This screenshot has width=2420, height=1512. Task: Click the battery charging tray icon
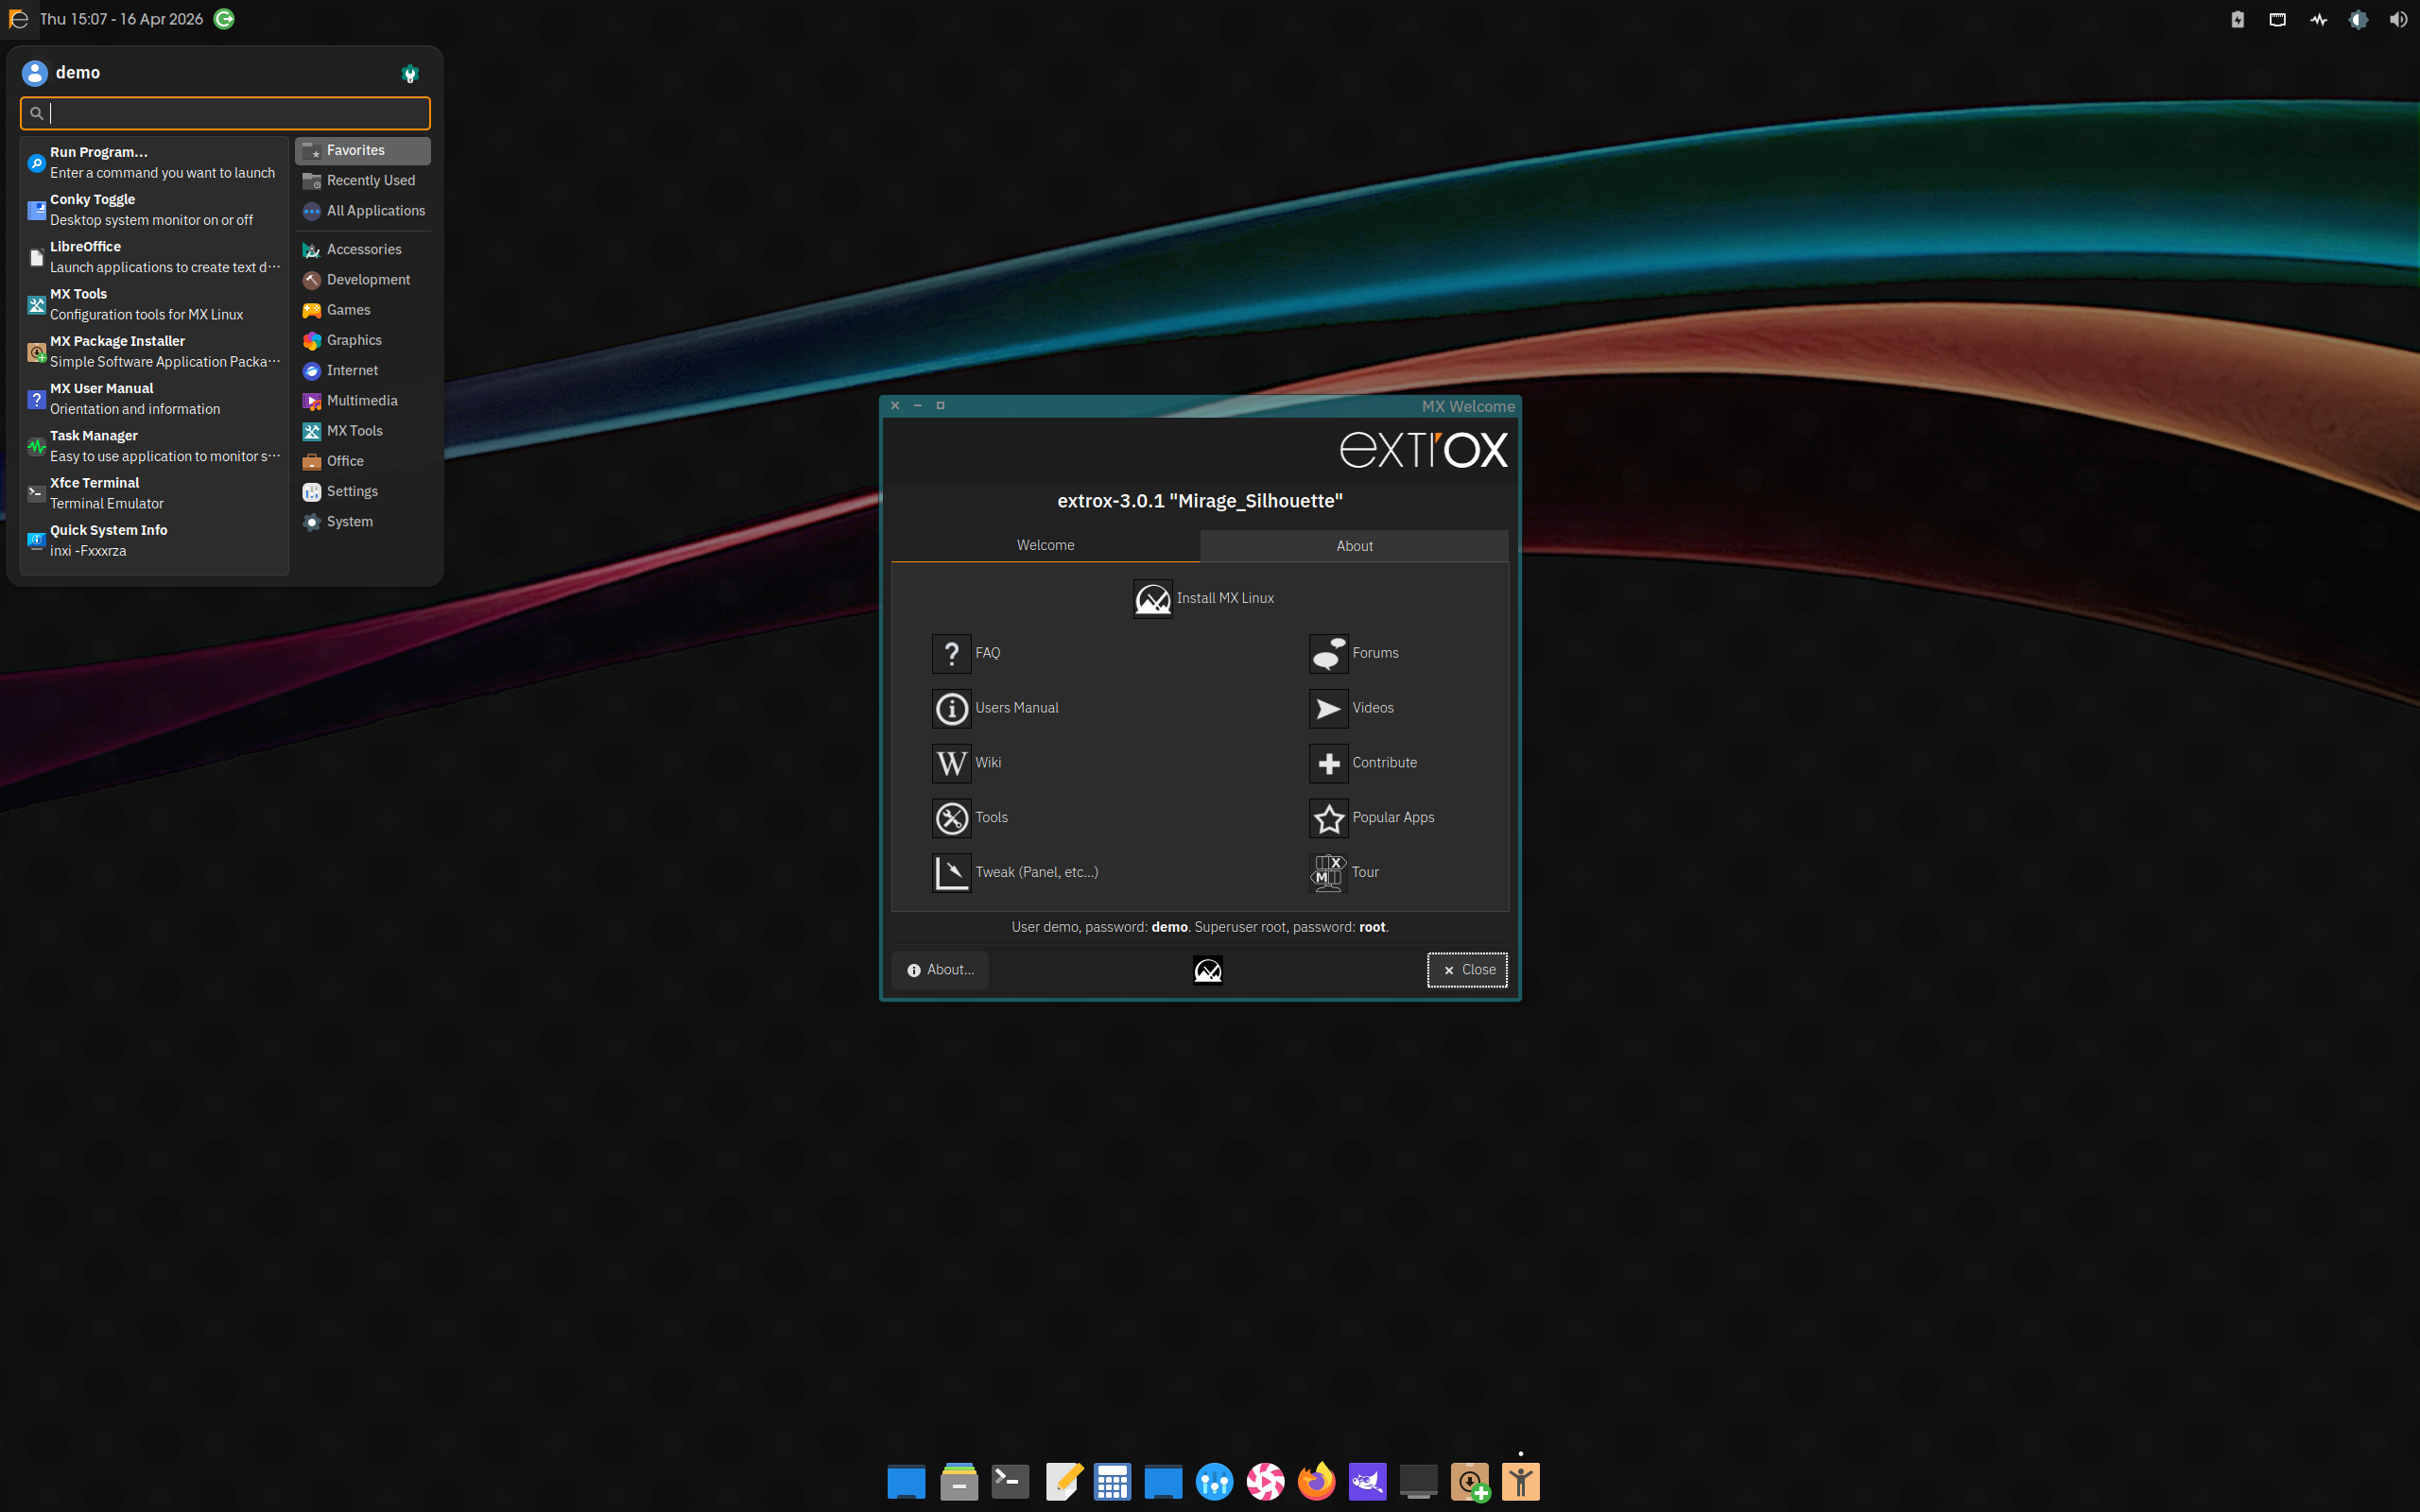pos(2238,19)
